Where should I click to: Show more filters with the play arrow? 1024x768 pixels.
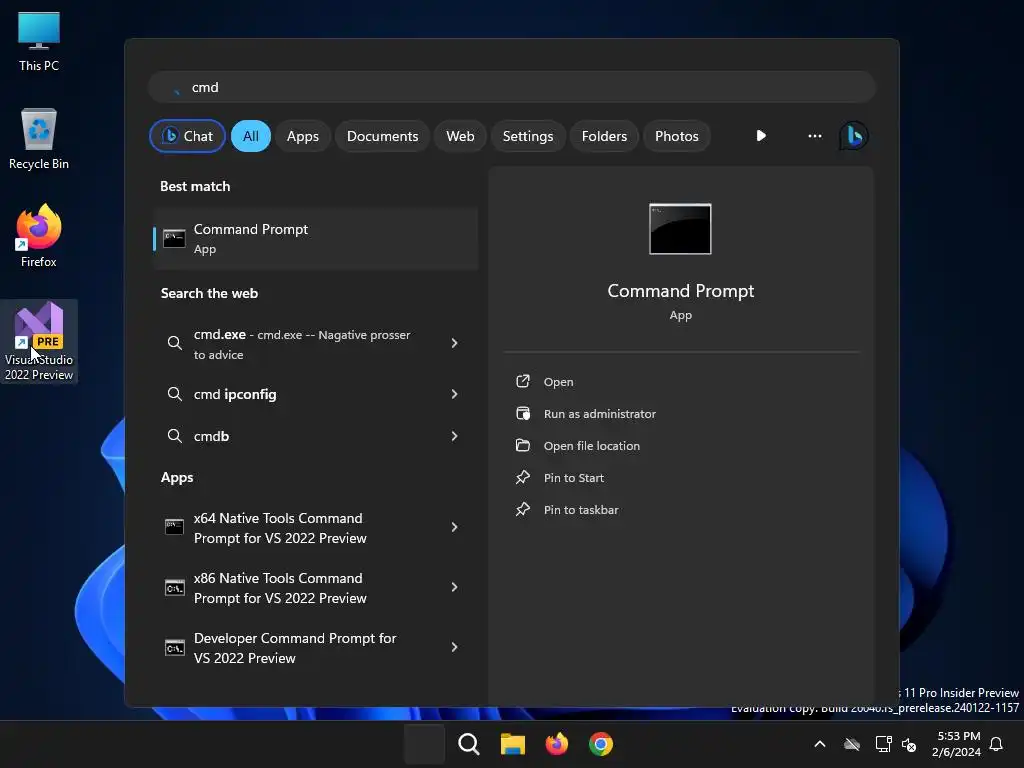pyautogui.click(x=761, y=136)
